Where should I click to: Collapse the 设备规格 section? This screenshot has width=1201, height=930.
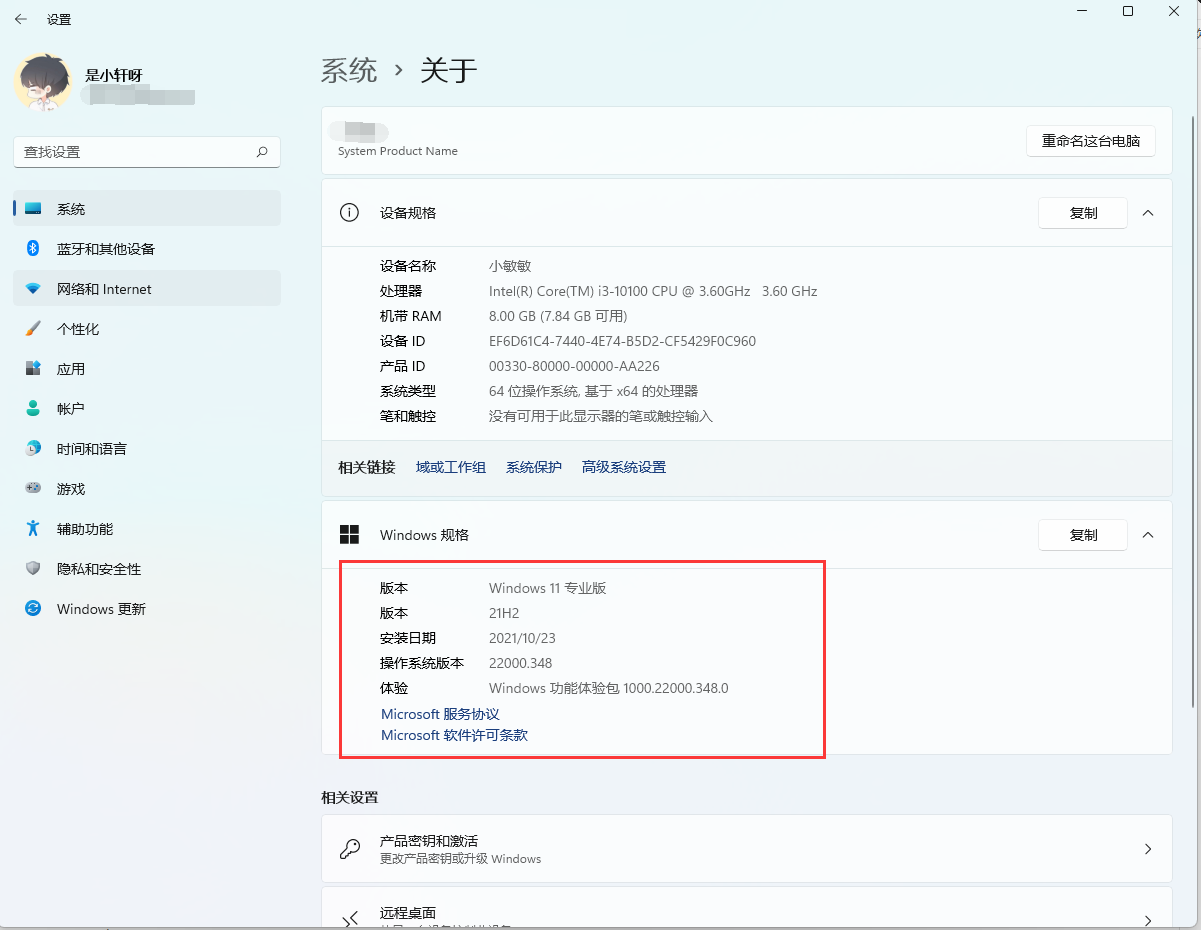pos(1148,212)
